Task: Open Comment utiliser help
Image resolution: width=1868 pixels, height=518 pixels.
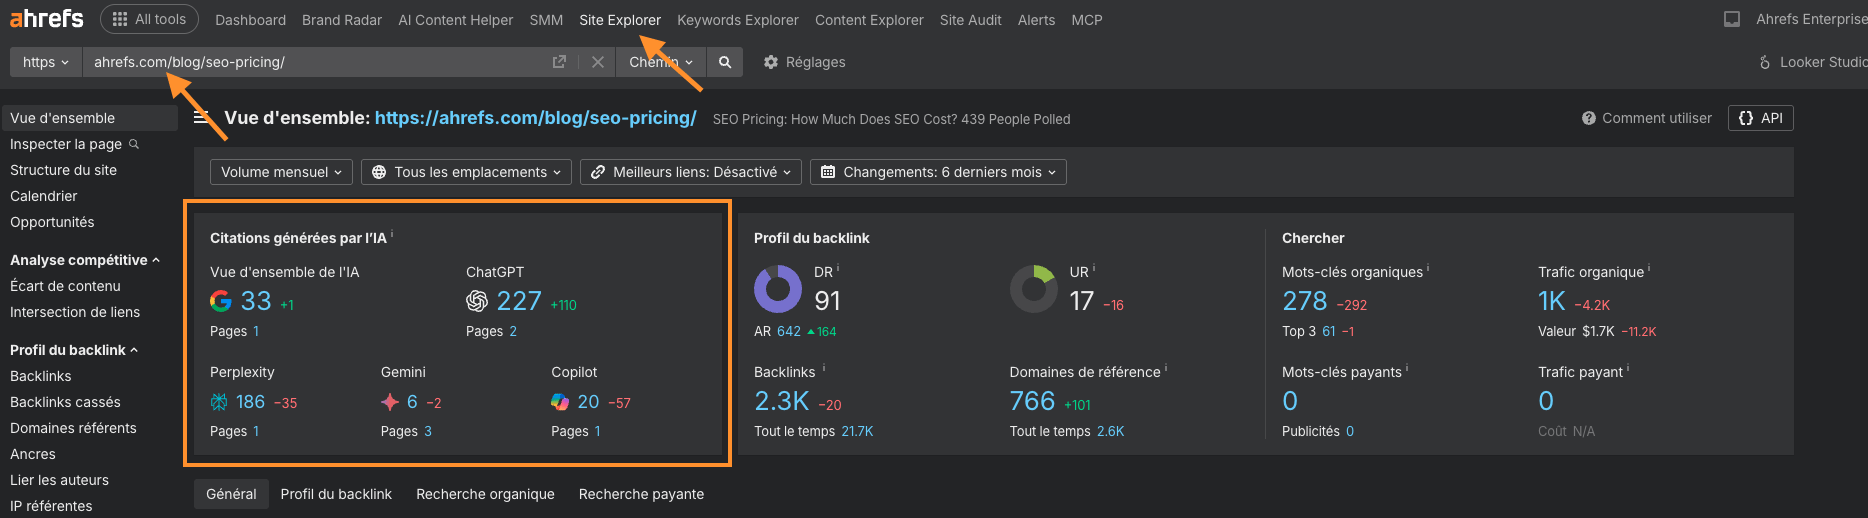Action: 1647,118
